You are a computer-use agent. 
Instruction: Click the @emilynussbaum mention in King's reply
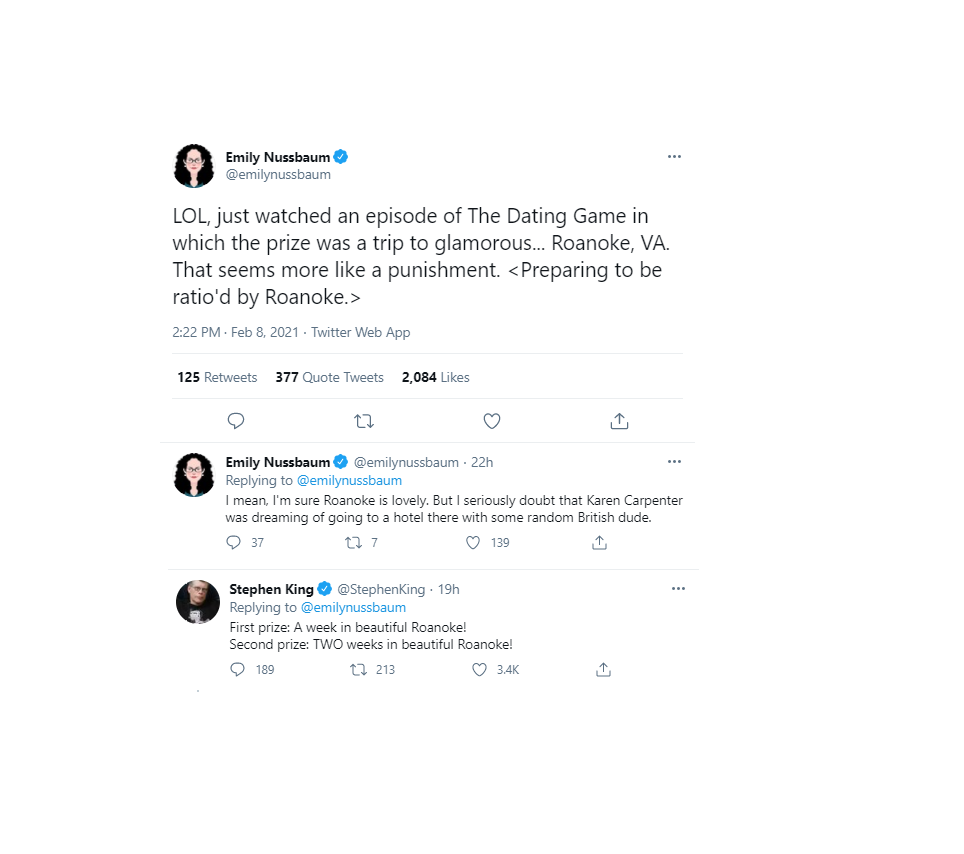[x=353, y=607]
